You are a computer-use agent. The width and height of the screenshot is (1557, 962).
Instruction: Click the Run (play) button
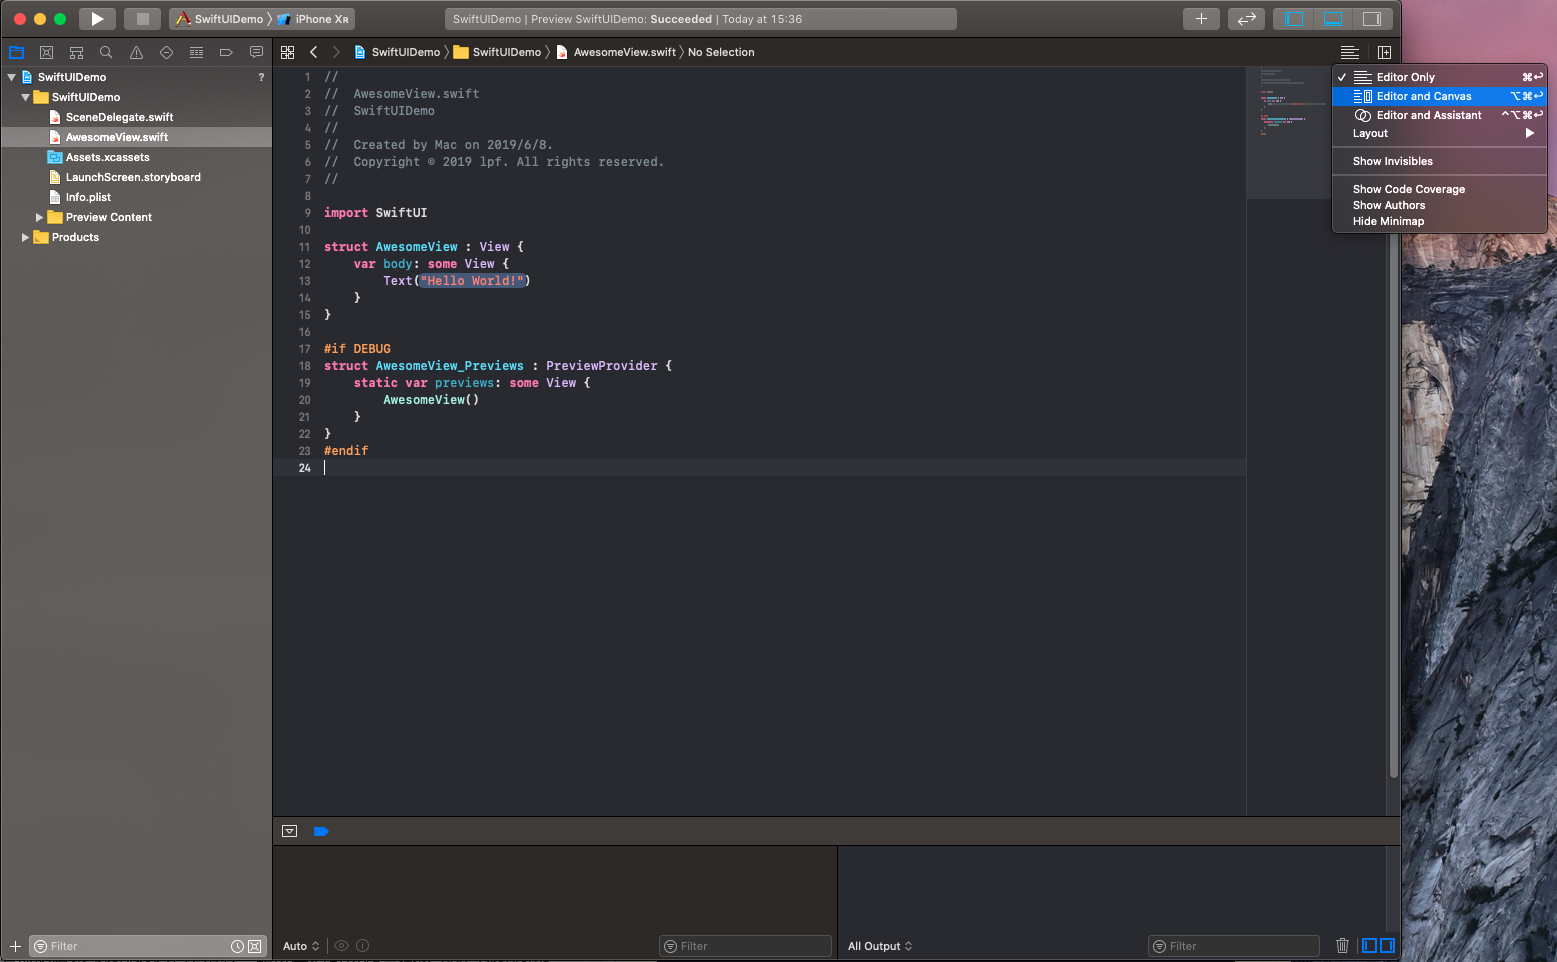click(x=97, y=19)
